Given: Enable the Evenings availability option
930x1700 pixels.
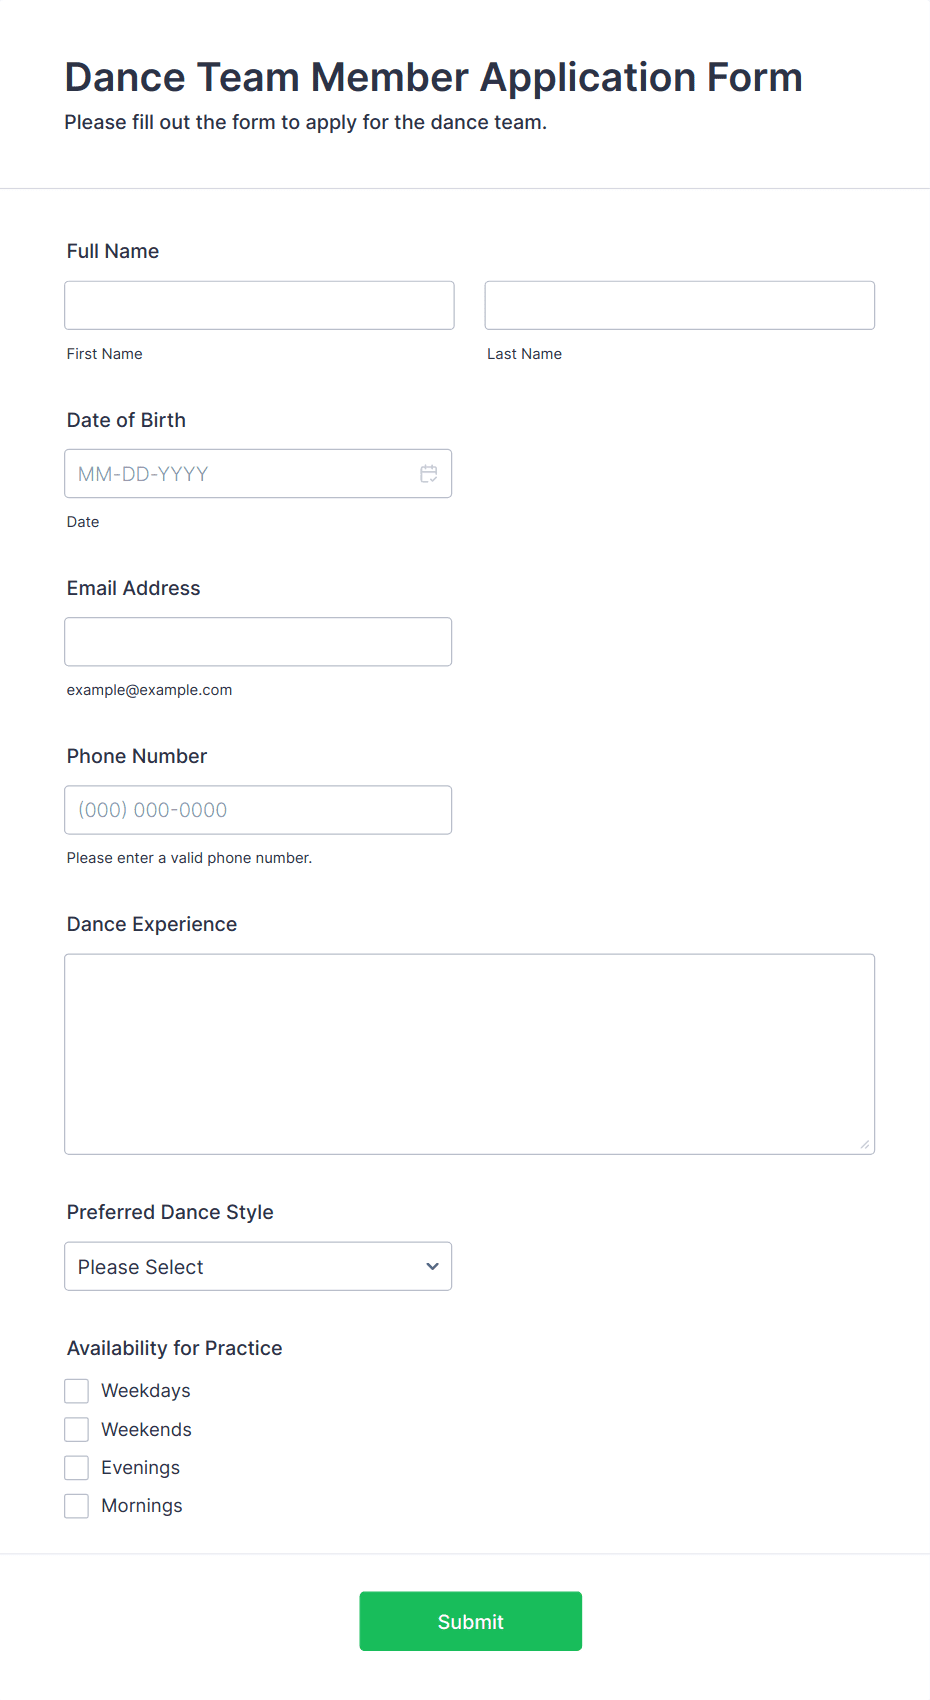Looking at the screenshot, I should click(x=77, y=1468).
